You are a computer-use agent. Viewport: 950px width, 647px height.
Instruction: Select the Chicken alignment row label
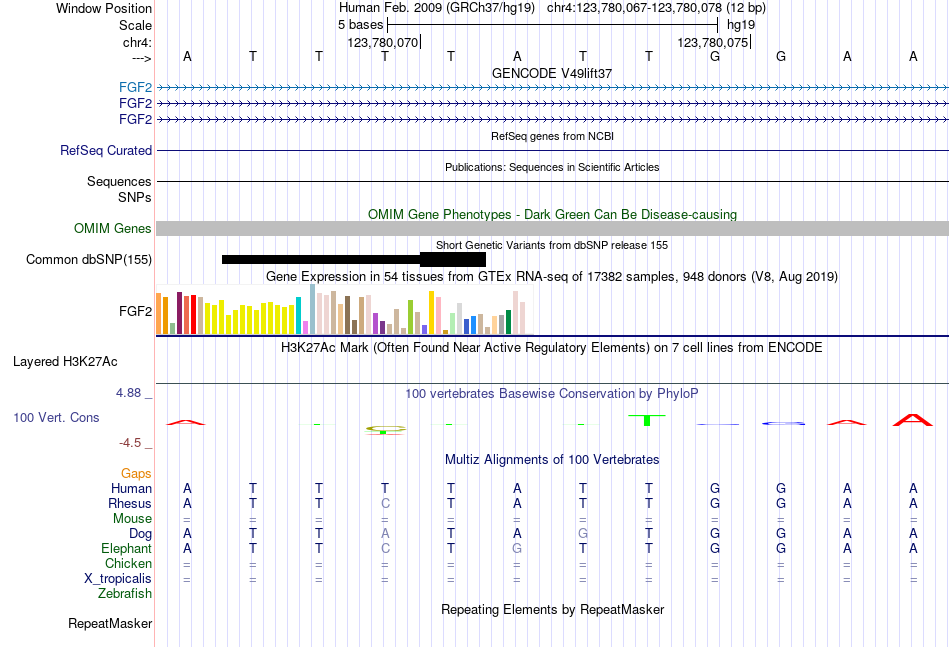(x=128, y=563)
